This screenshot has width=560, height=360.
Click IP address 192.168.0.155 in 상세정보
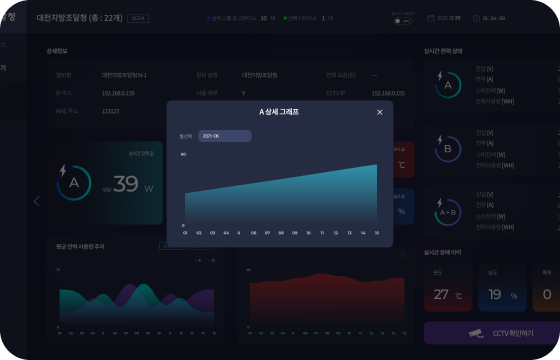coord(118,93)
